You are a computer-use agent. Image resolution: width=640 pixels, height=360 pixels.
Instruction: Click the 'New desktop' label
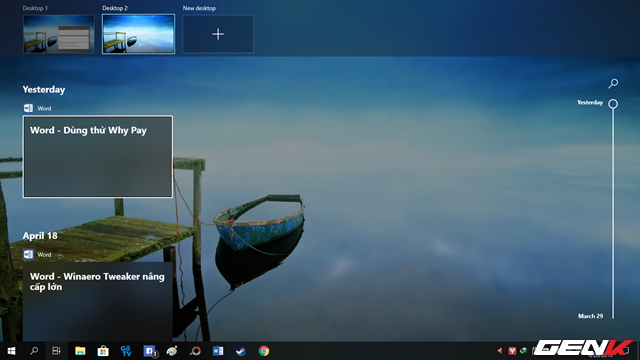[199, 8]
